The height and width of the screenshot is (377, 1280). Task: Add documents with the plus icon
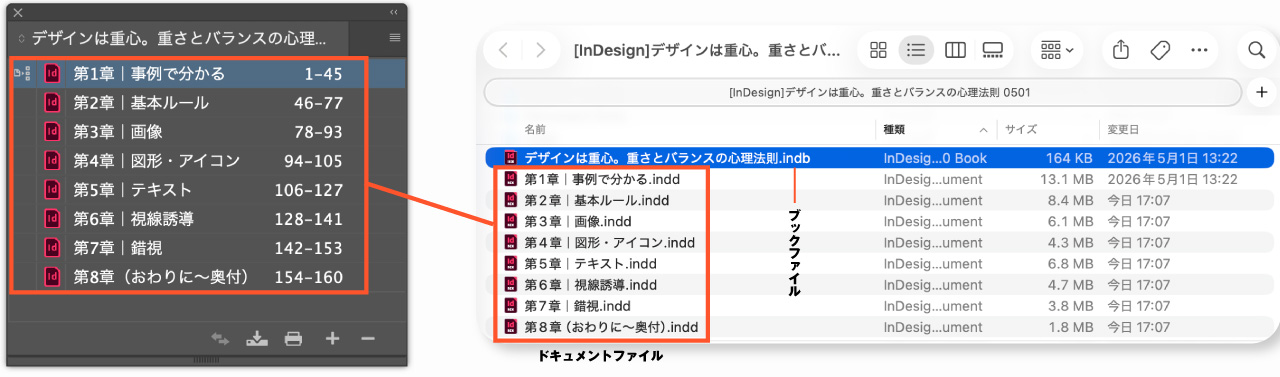(x=333, y=339)
